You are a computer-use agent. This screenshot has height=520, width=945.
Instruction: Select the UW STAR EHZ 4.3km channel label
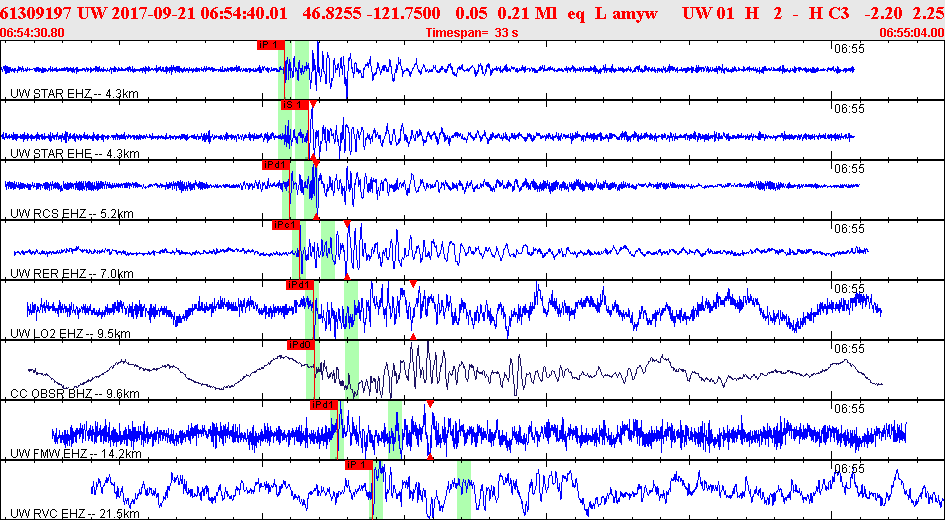tap(71, 94)
